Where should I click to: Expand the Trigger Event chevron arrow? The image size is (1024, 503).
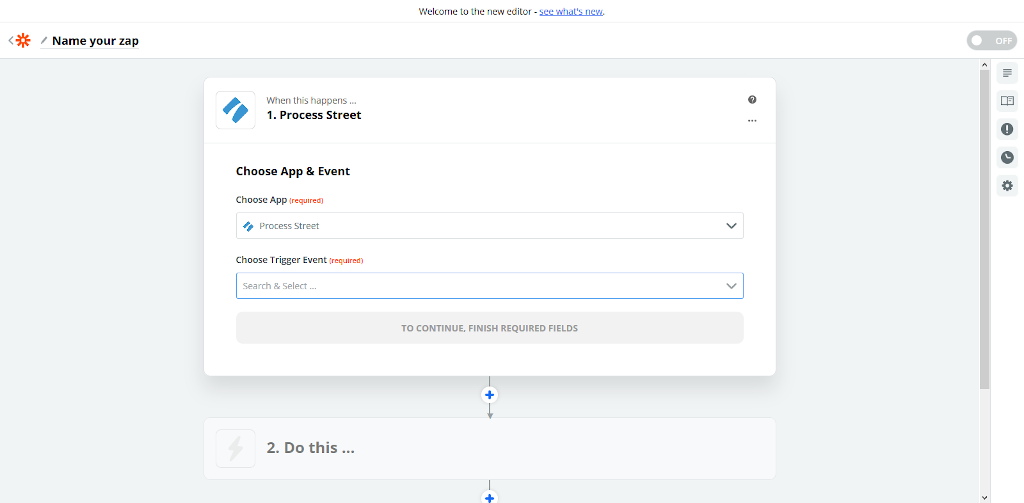[x=731, y=286]
